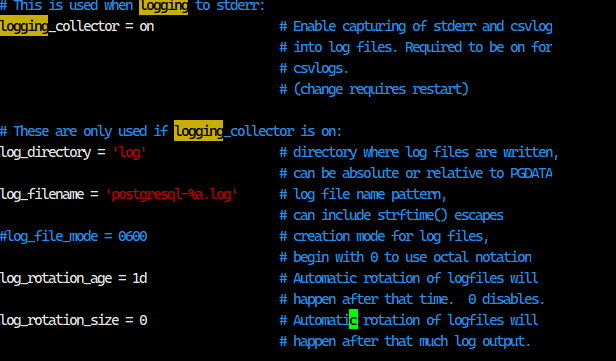Click the '1d' rotation age value
The width and height of the screenshot is (616, 361).
(x=139, y=279)
